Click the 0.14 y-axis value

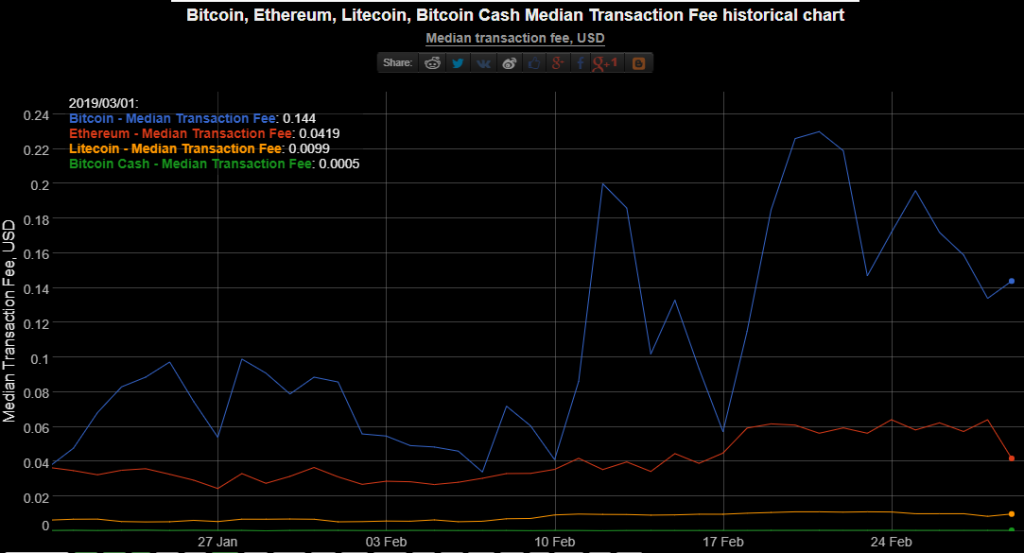[x=37, y=289]
